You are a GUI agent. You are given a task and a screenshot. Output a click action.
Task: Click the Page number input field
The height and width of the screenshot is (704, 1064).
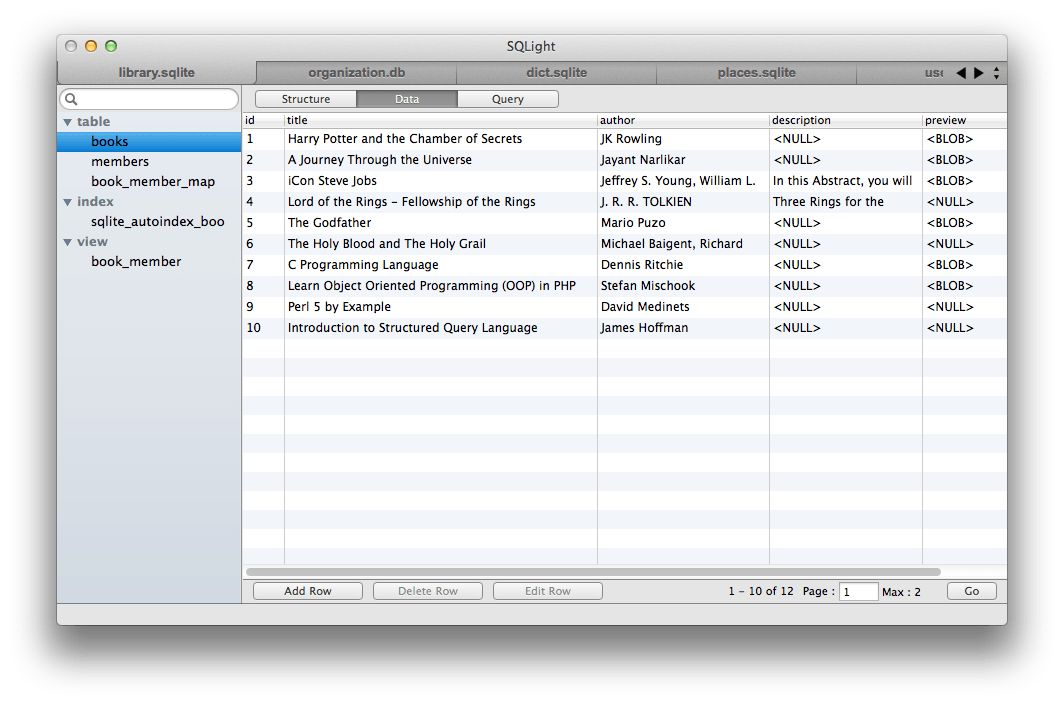point(859,591)
